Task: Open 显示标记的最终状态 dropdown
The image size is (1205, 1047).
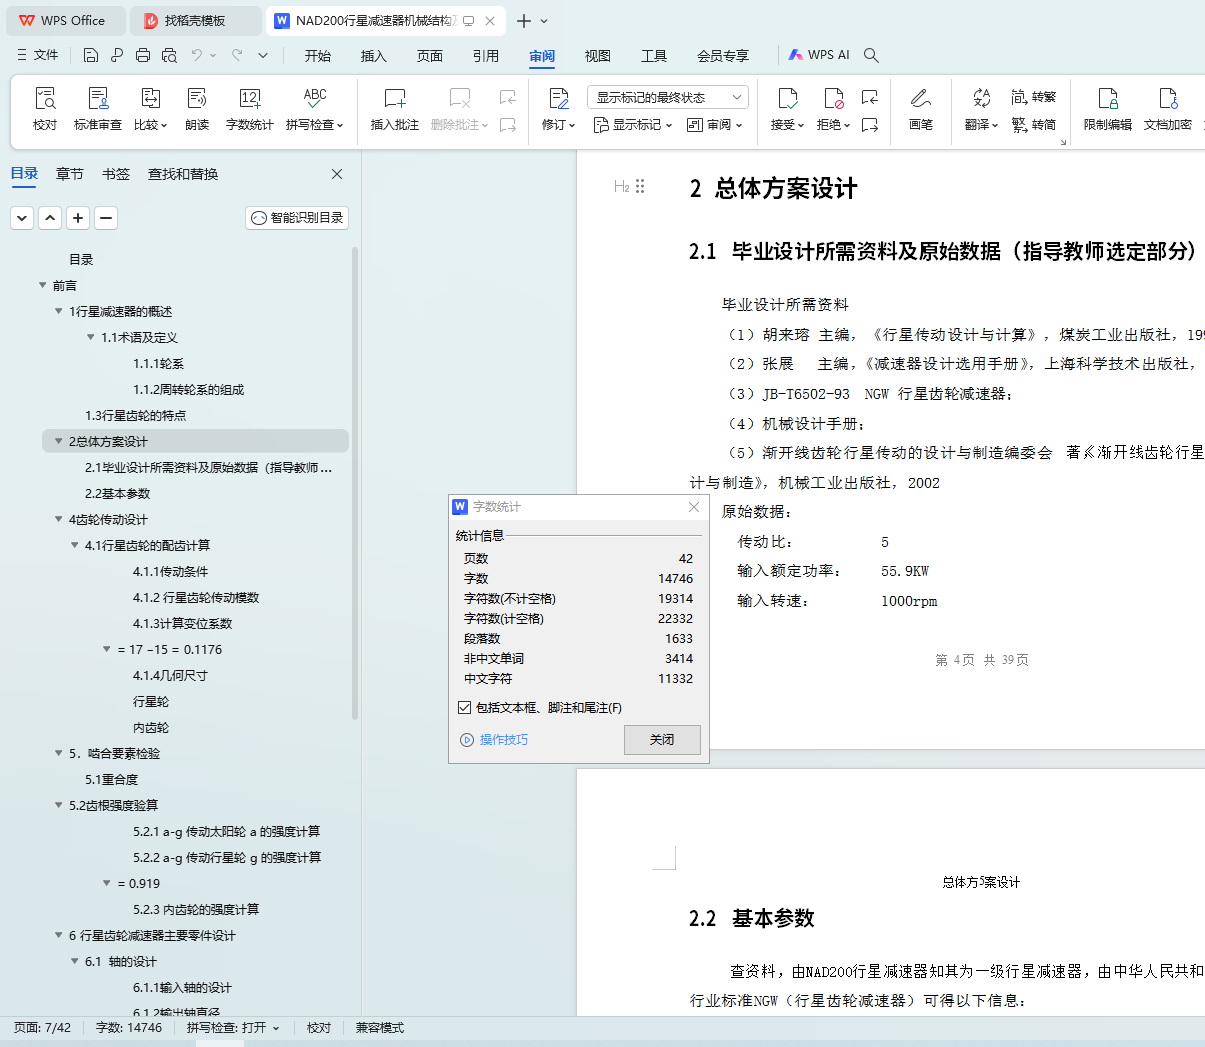Action: (667, 97)
